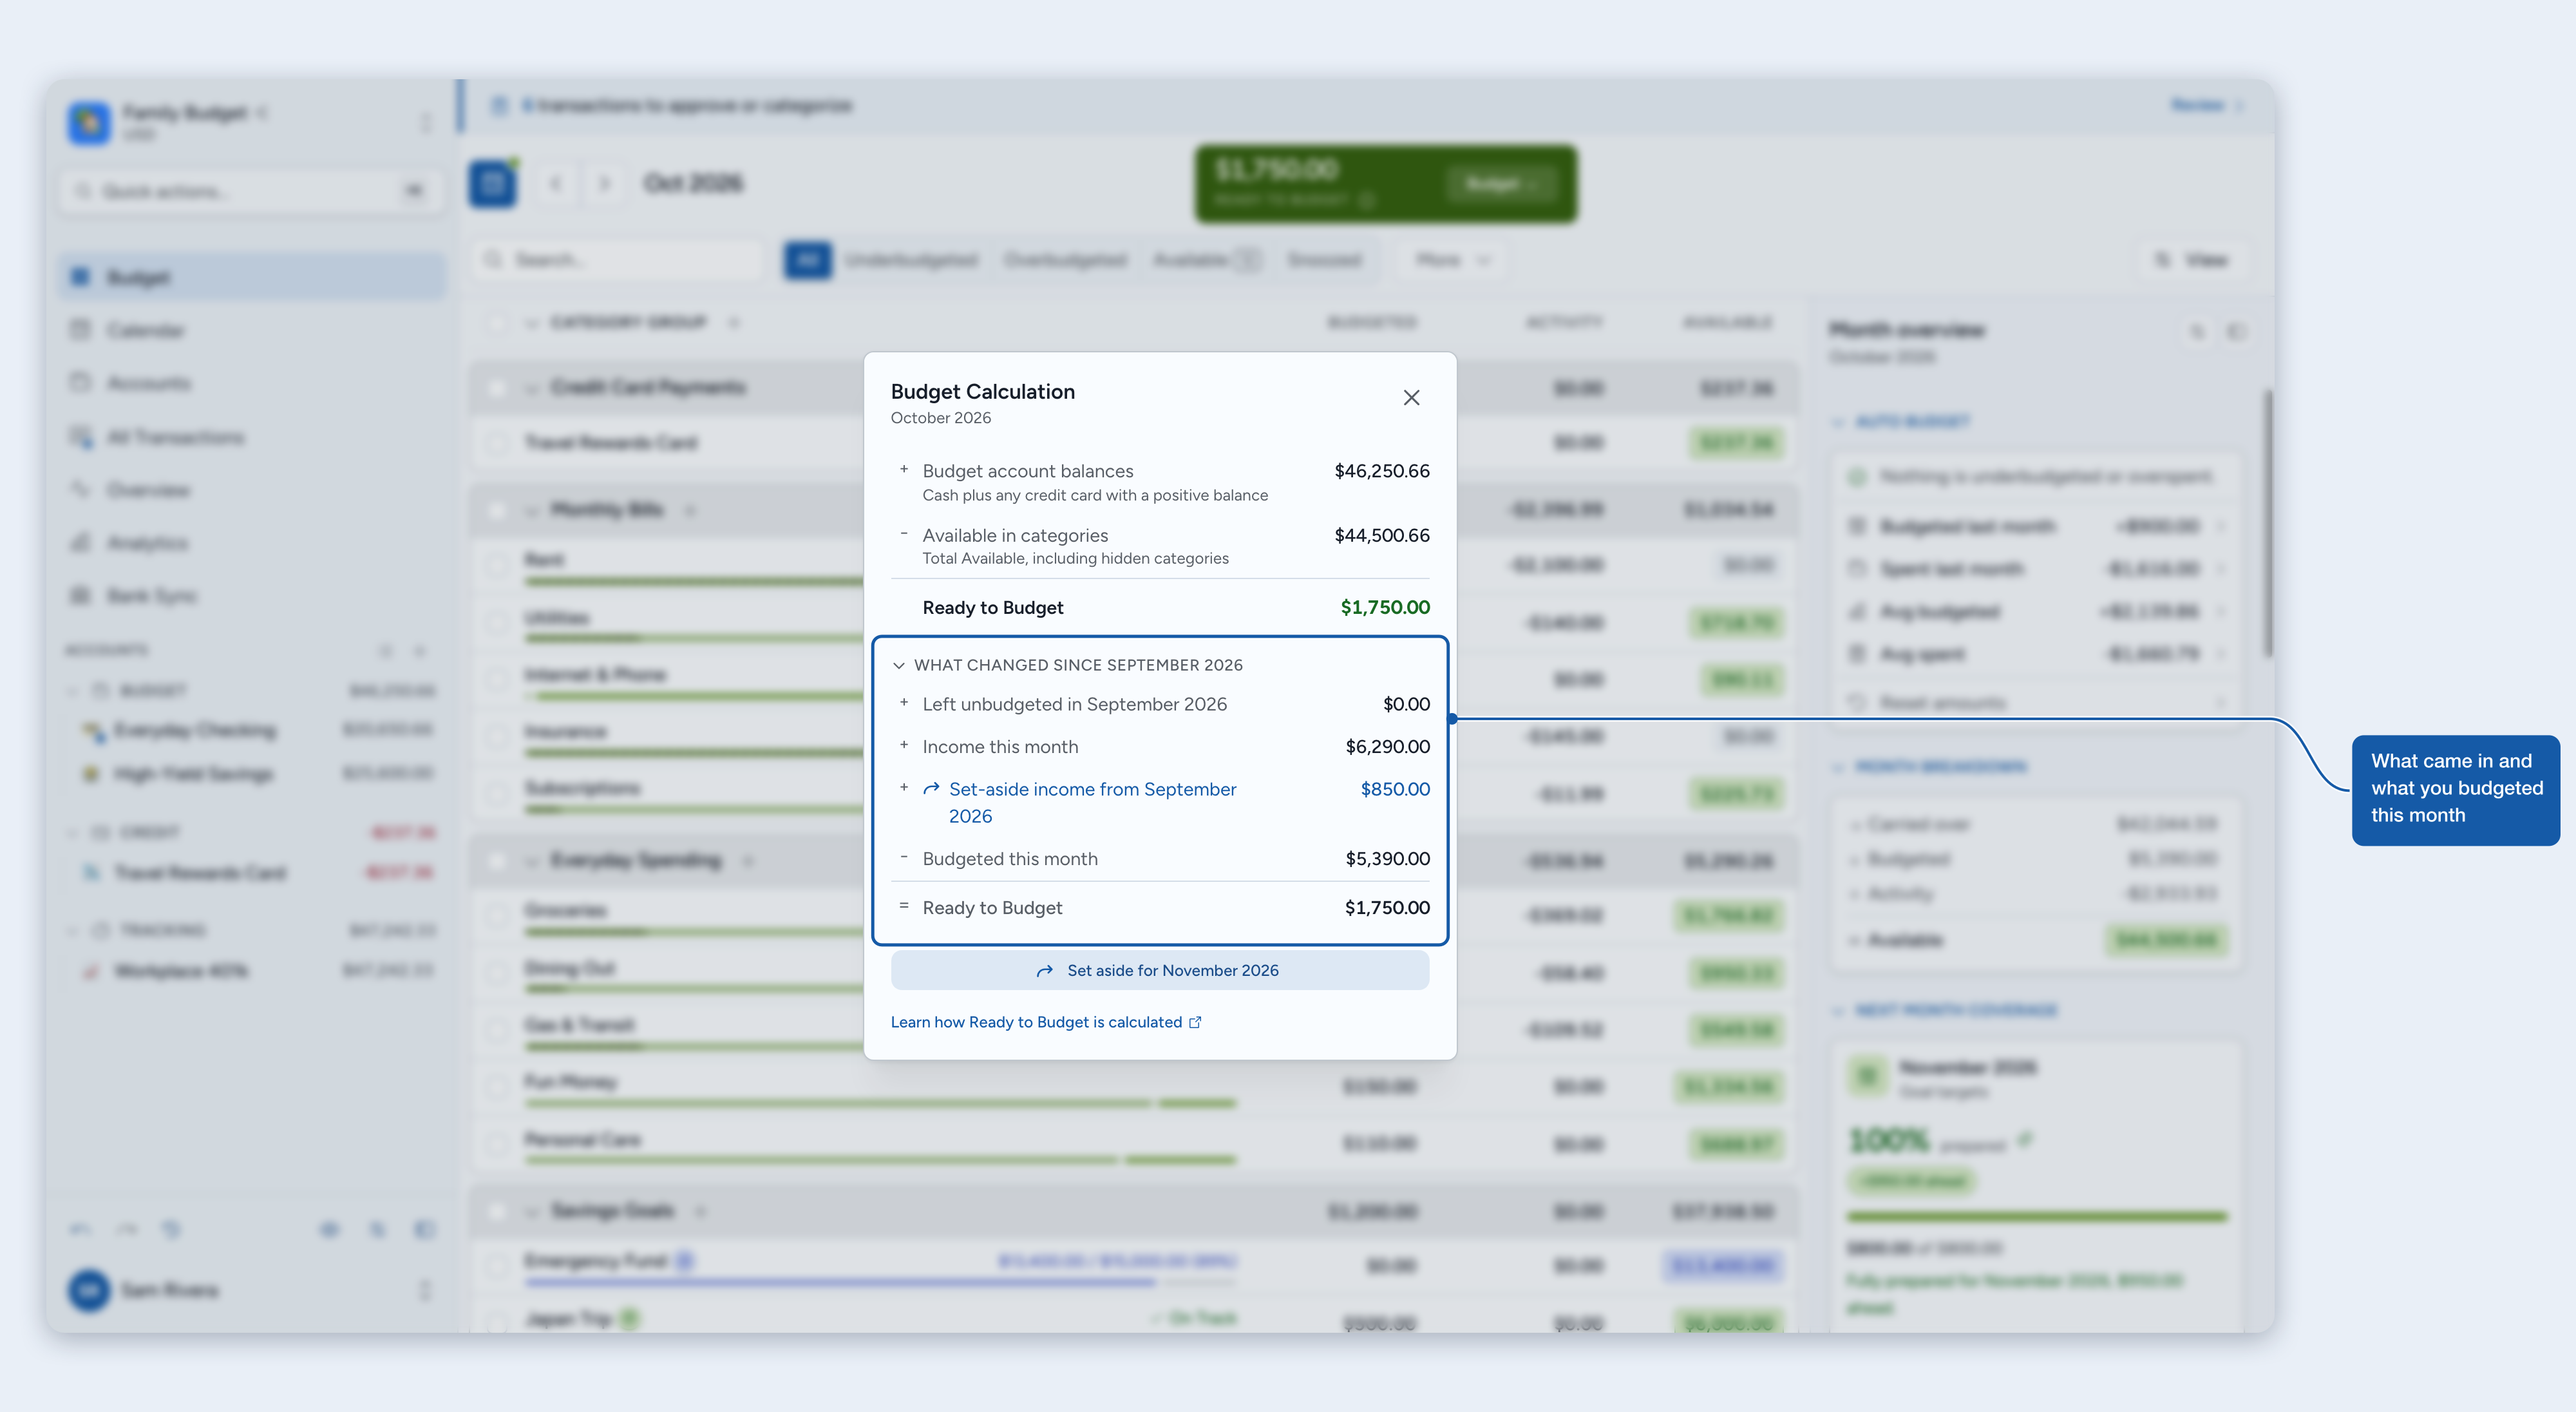Click the $0.00 left unbudgeted value
Image resolution: width=2576 pixels, height=1412 pixels.
[x=1406, y=704]
